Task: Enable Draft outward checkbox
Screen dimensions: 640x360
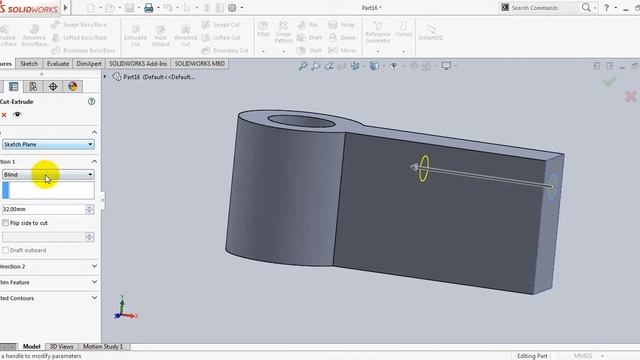Action: pos(5,250)
